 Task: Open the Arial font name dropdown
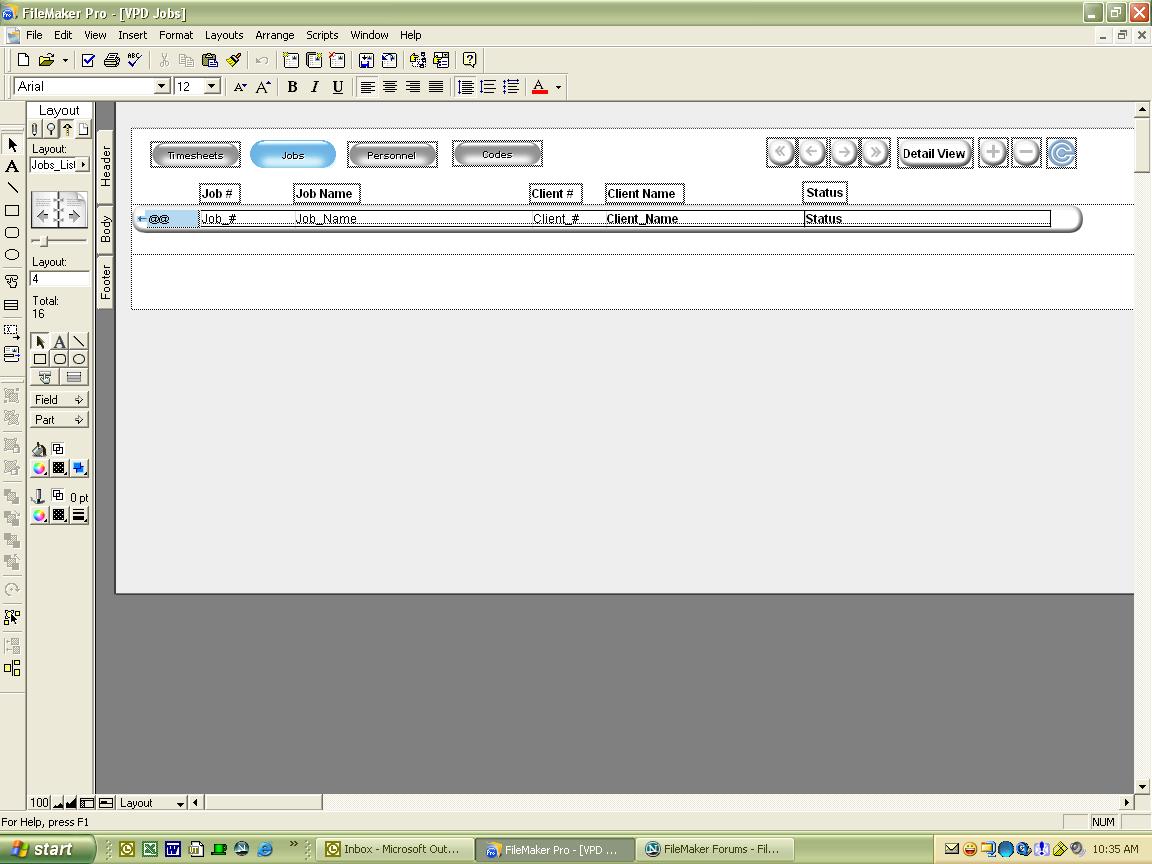[x=161, y=87]
